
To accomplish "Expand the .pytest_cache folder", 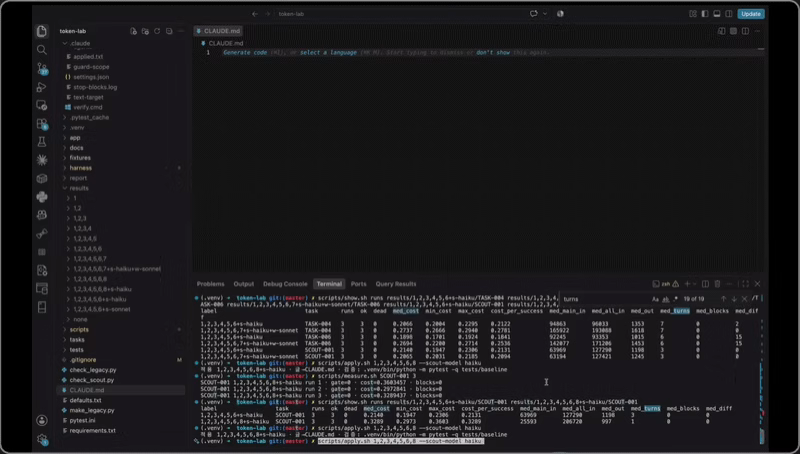I will 120,117.
